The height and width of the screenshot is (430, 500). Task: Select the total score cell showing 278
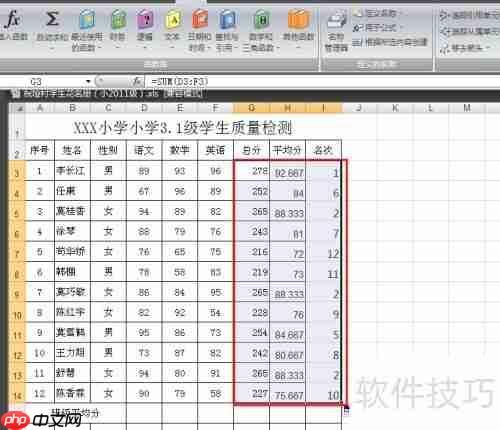tap(252, 171)
